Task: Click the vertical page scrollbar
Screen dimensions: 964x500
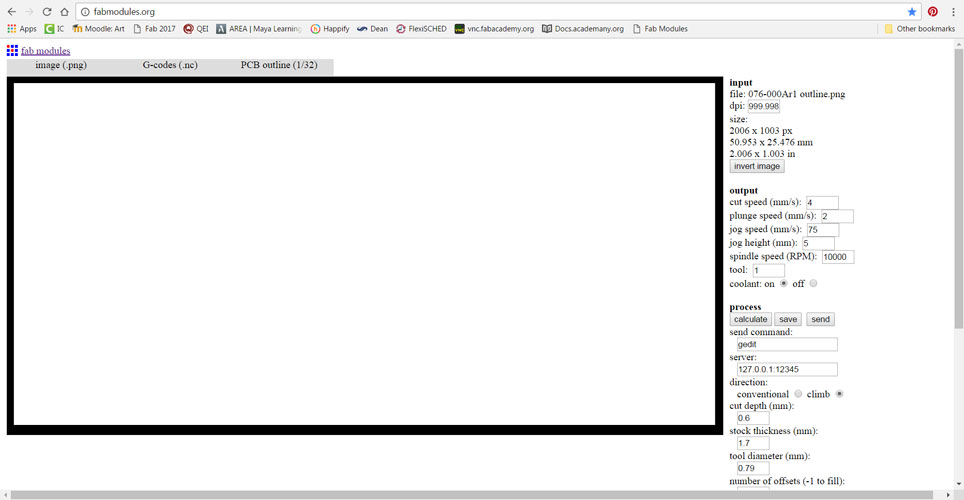Action: [x=958, y=188]
